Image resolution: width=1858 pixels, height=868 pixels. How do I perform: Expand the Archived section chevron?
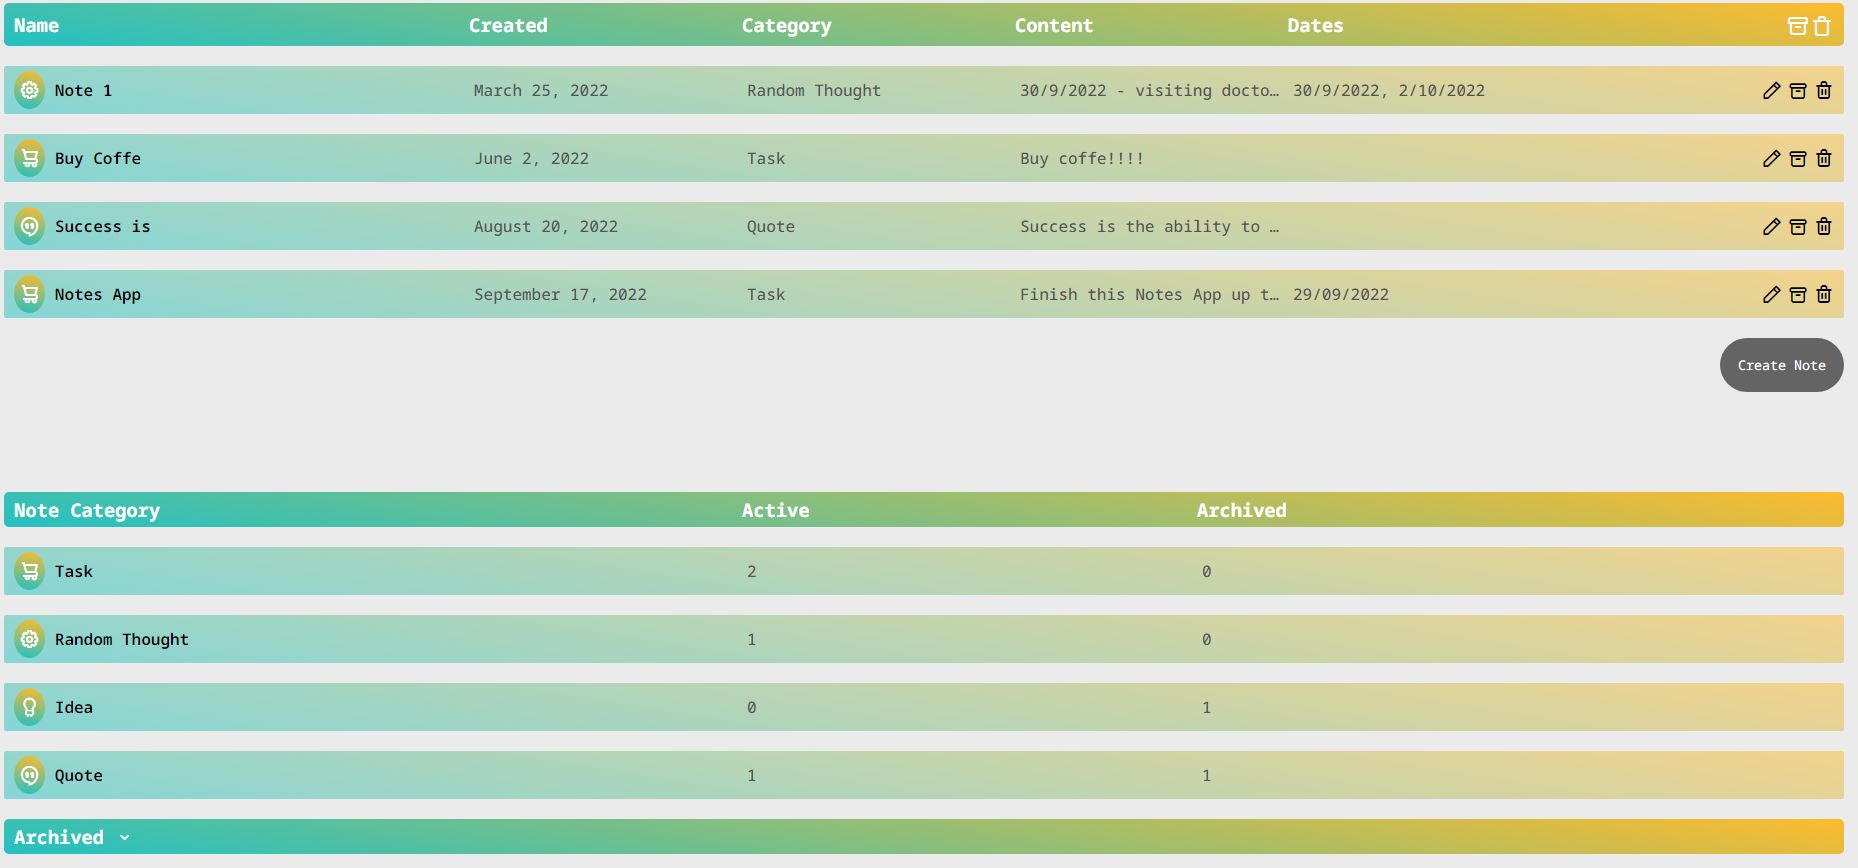pyautogui.click(x=125, y=838)
